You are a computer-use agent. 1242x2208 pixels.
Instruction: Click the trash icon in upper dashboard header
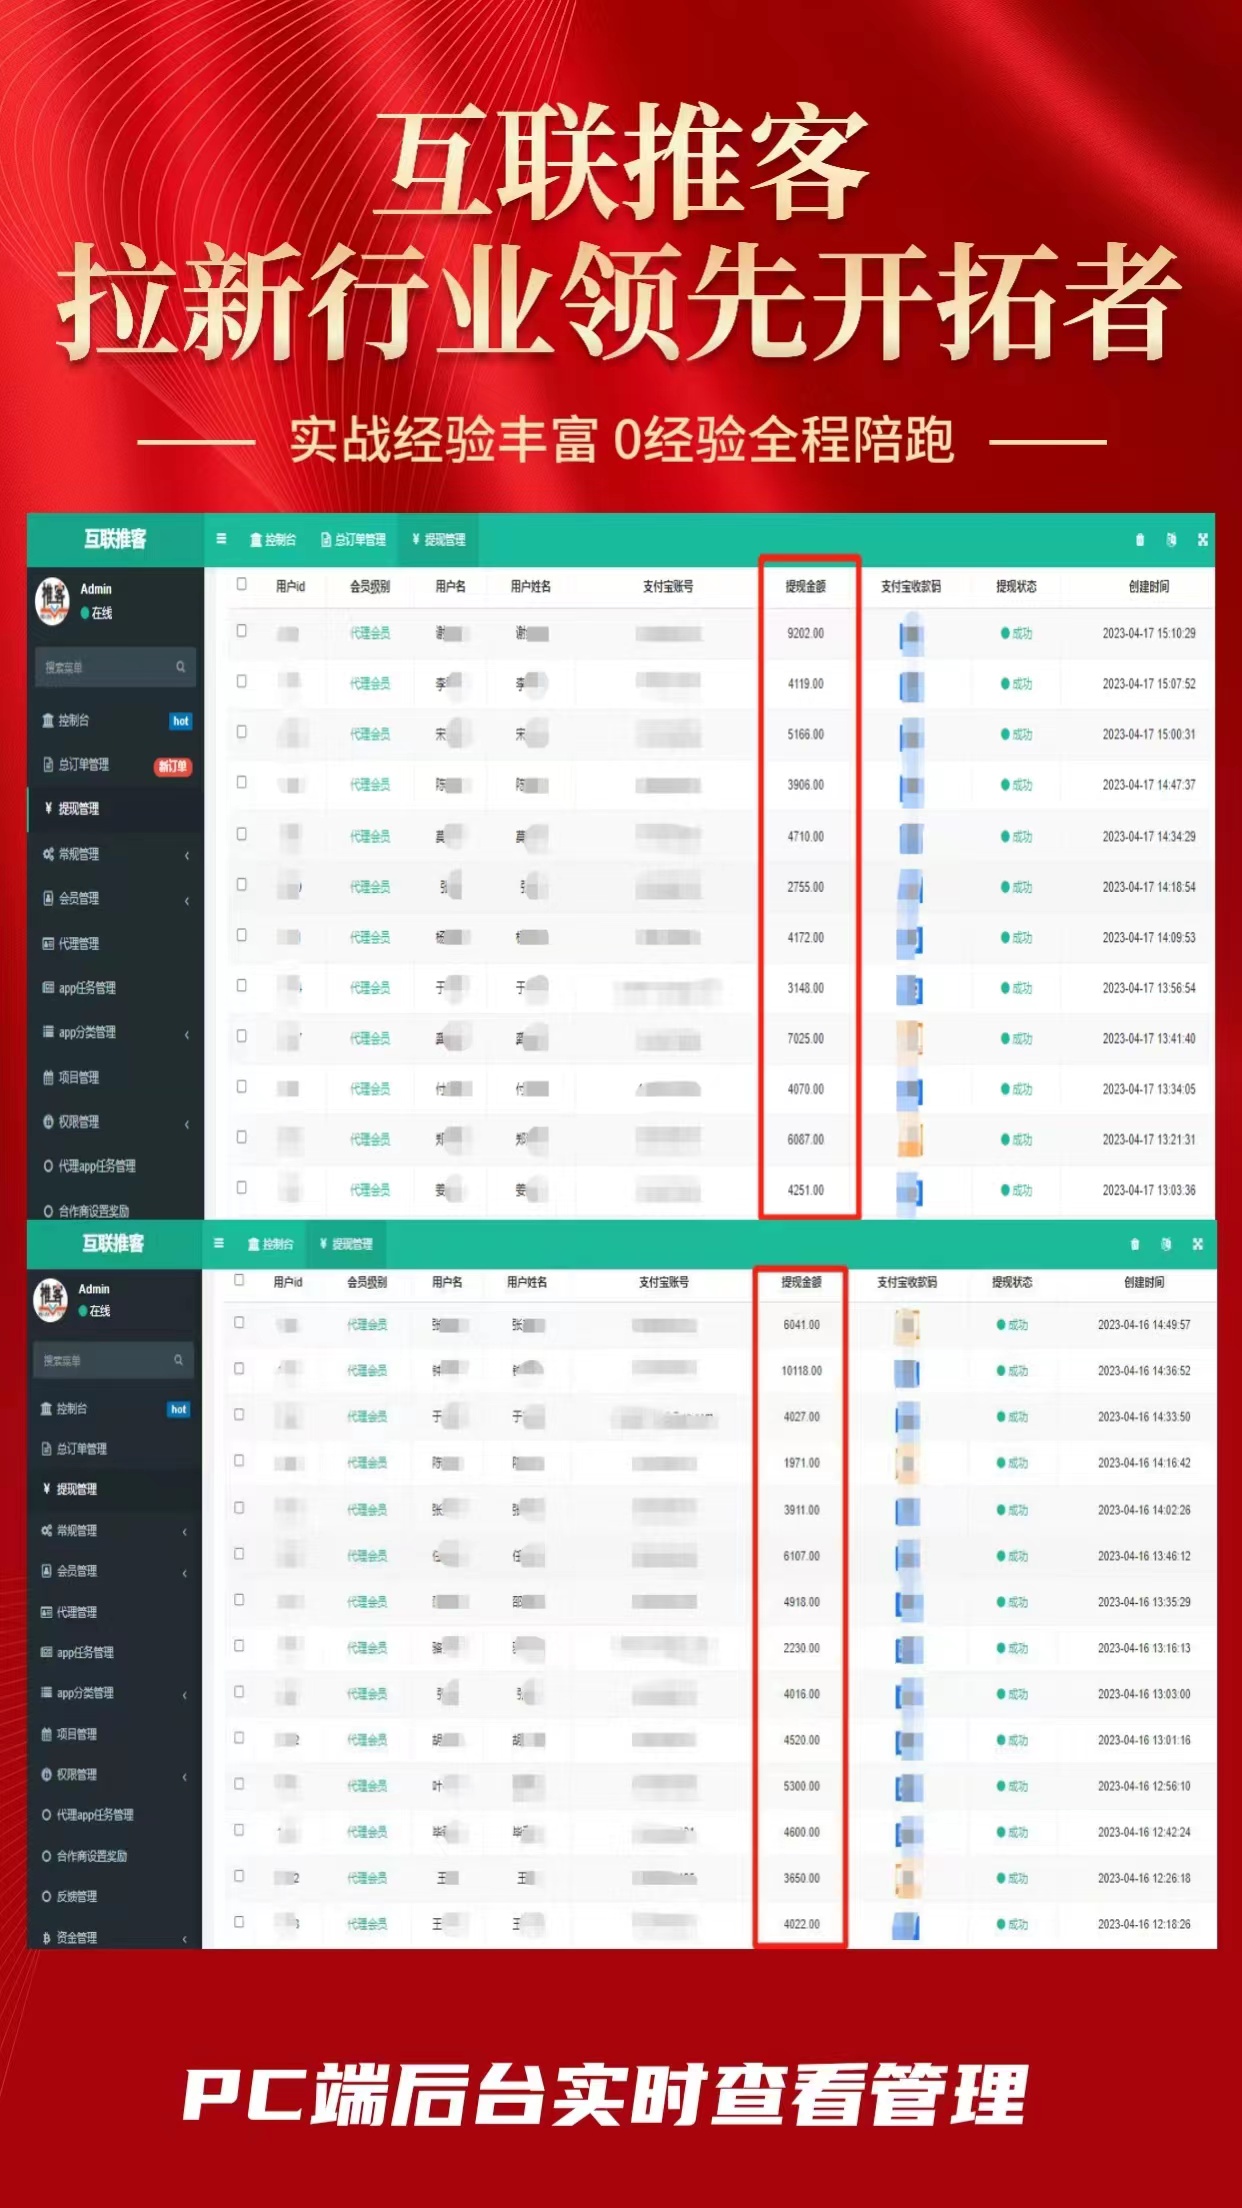(1139, 540)
